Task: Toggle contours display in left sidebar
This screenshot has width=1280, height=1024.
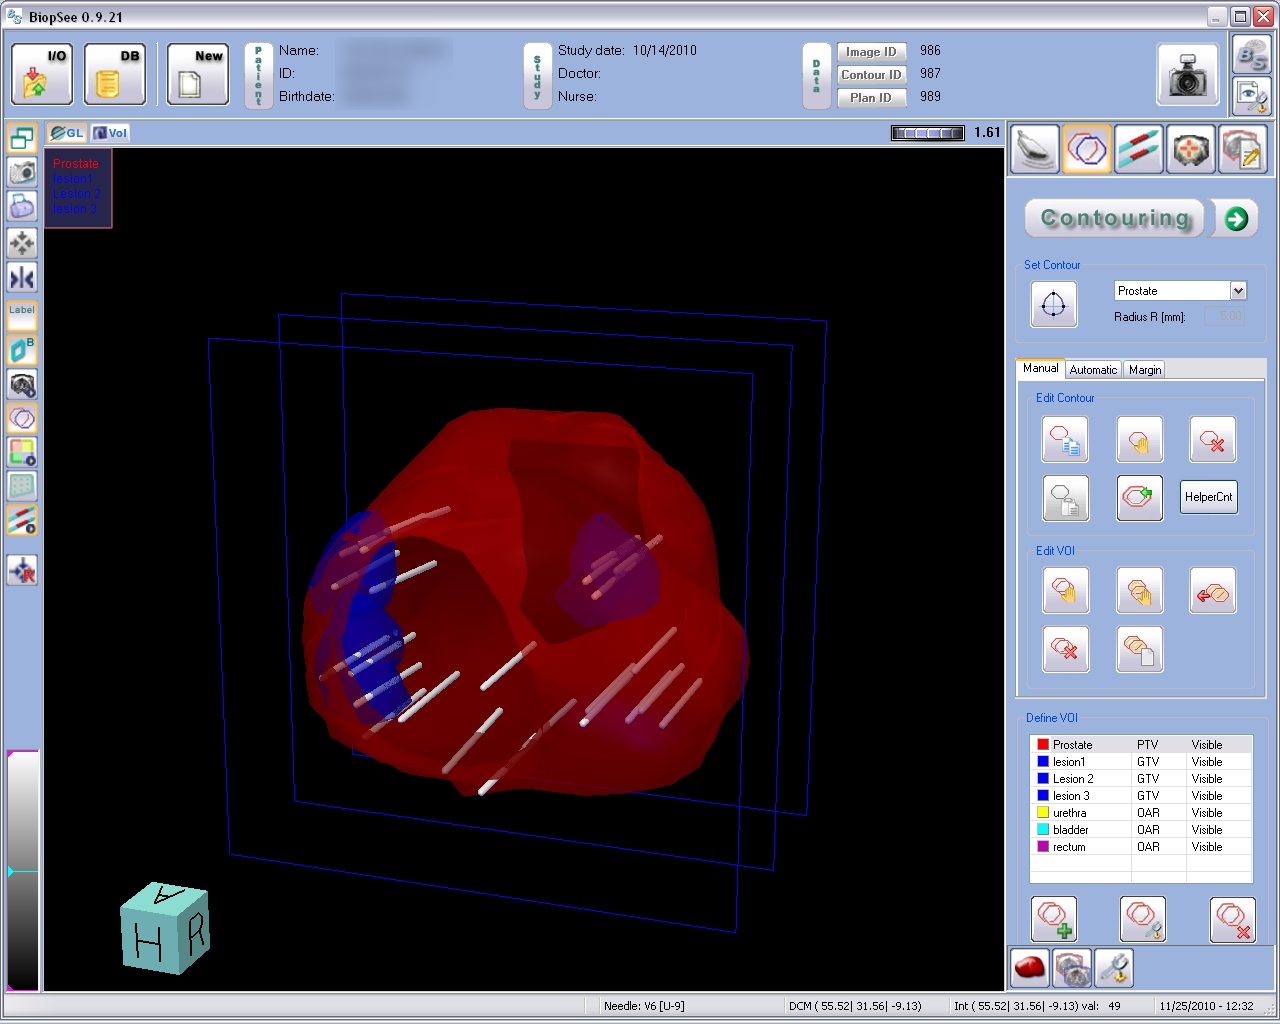Action: click(22, 418)
